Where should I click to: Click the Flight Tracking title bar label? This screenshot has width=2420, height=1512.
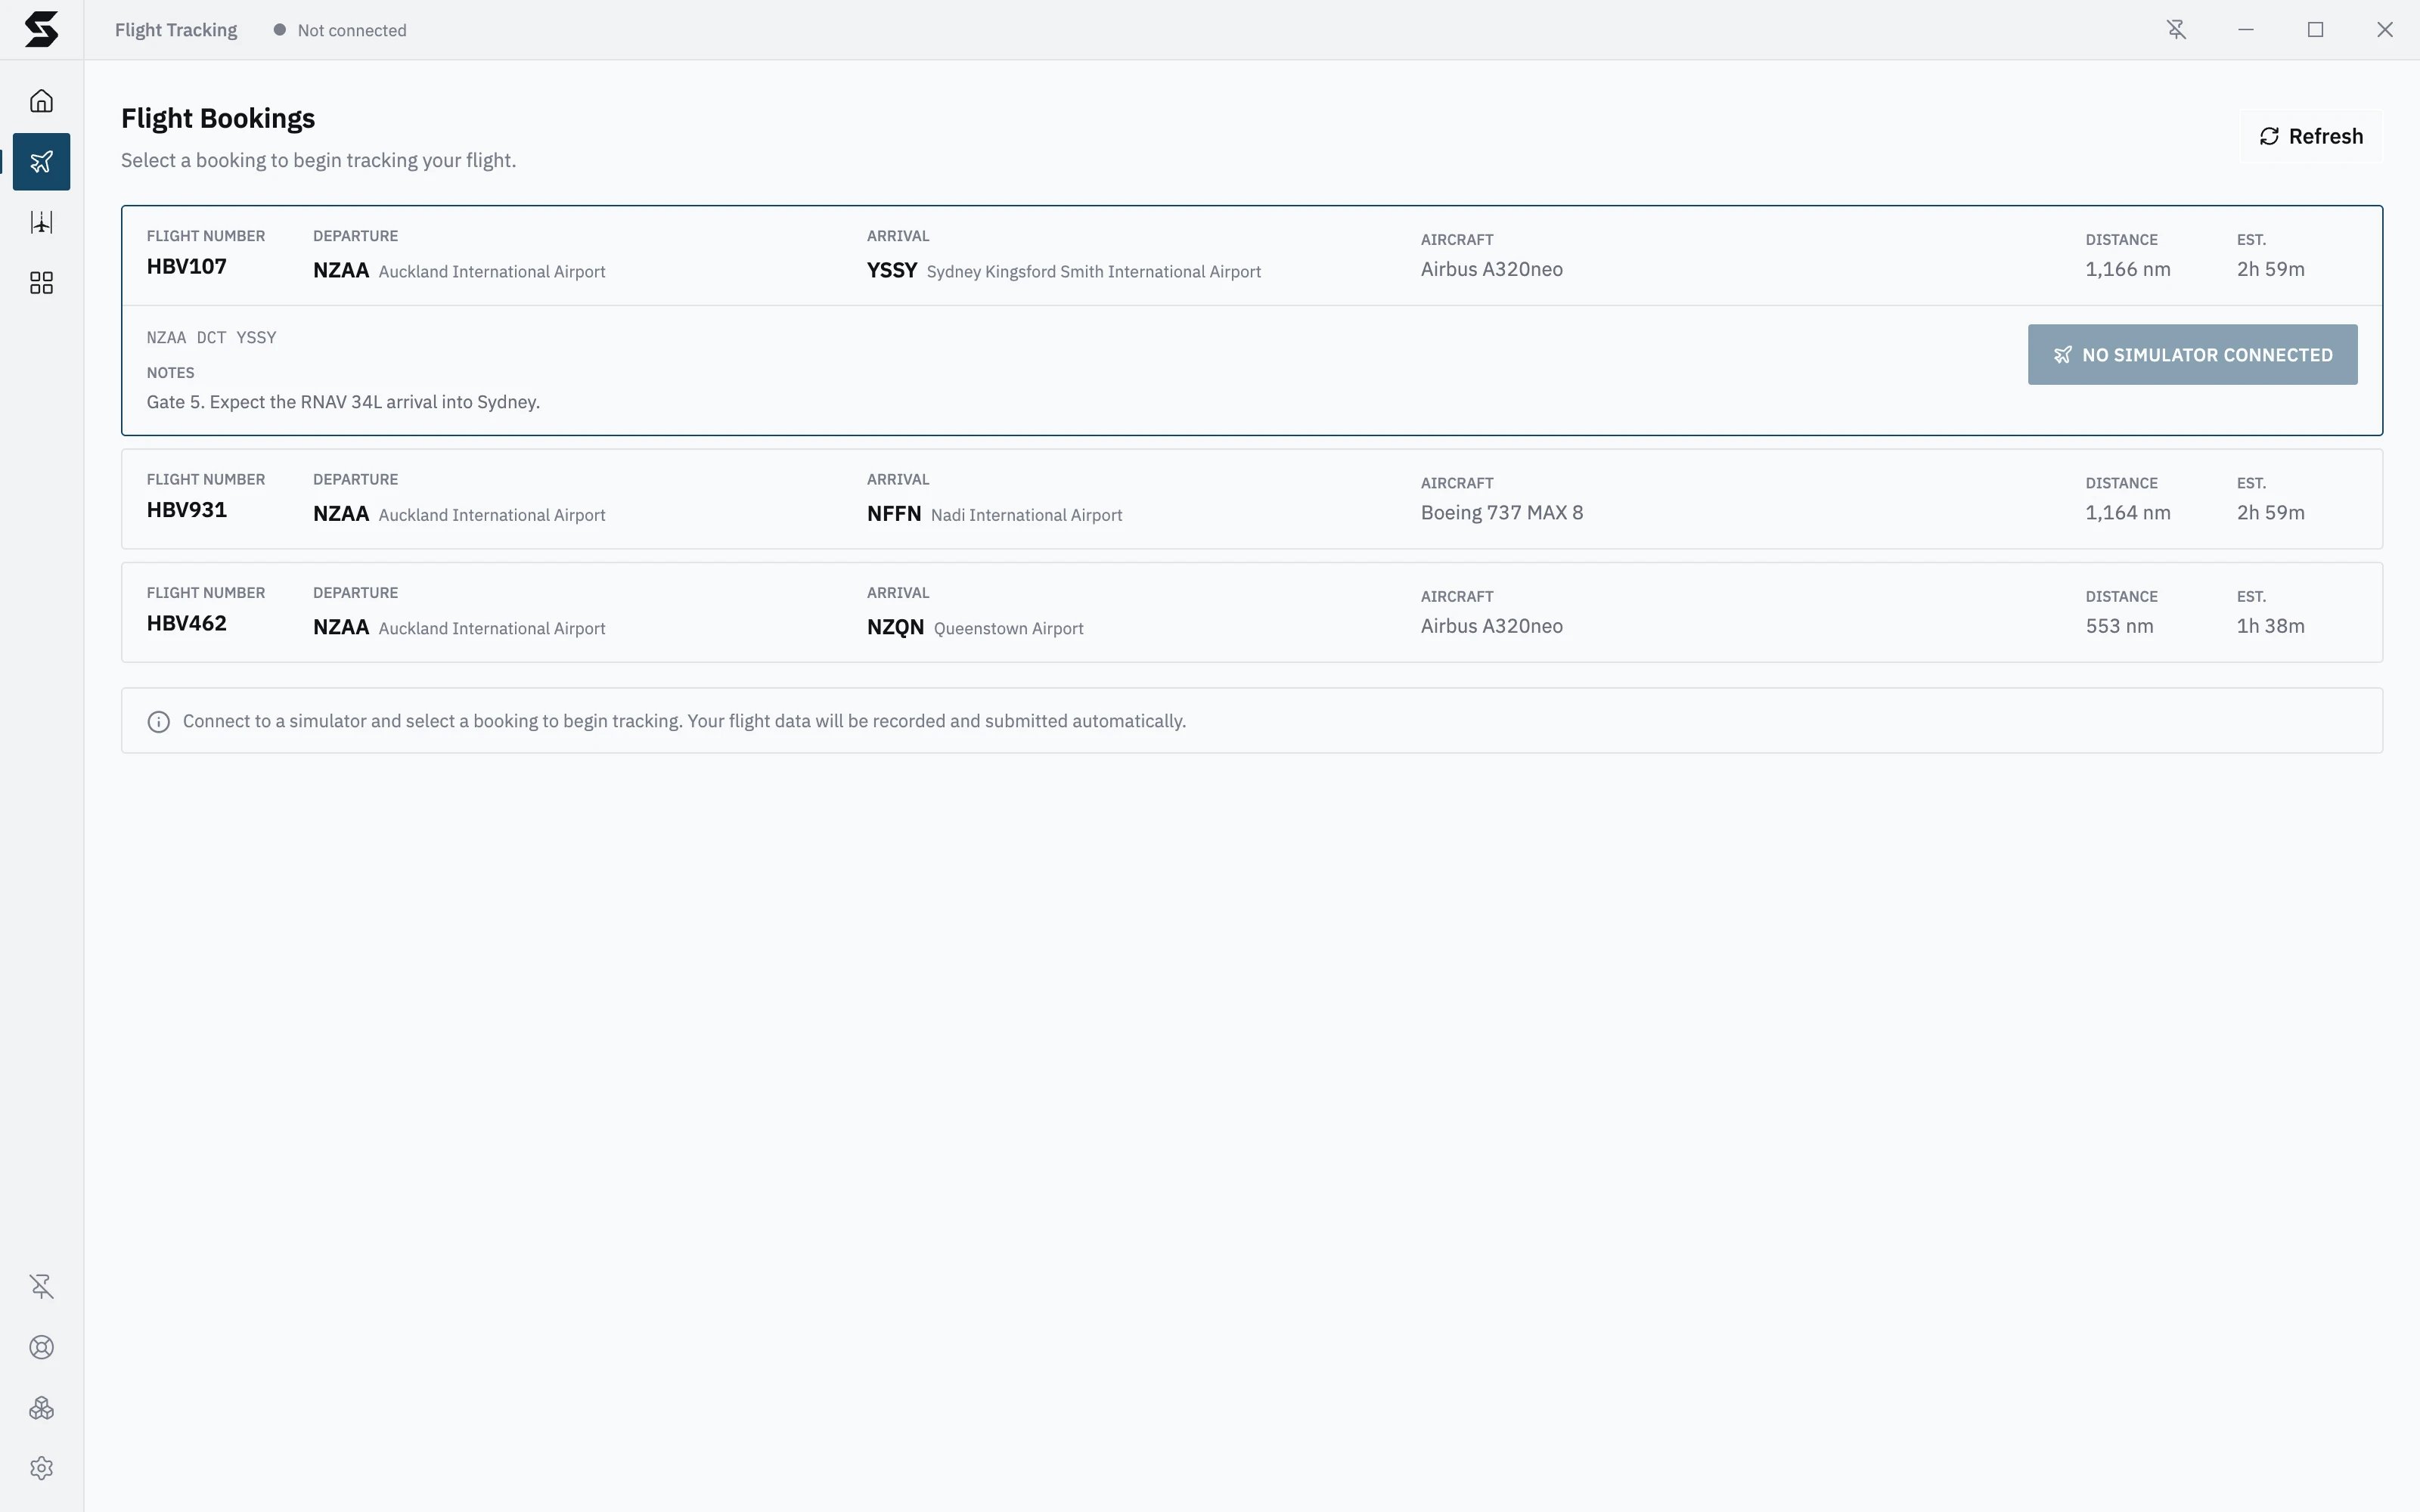[176, 30]
